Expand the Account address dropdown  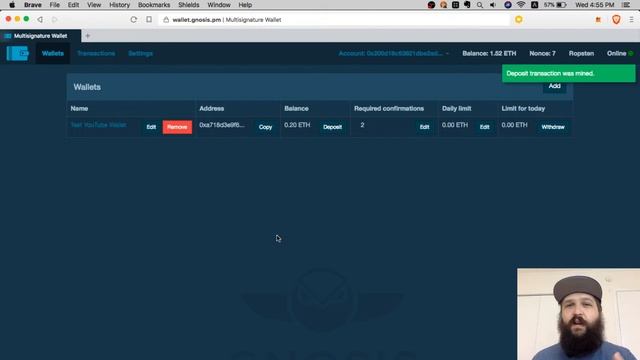(x=393, y=53)
